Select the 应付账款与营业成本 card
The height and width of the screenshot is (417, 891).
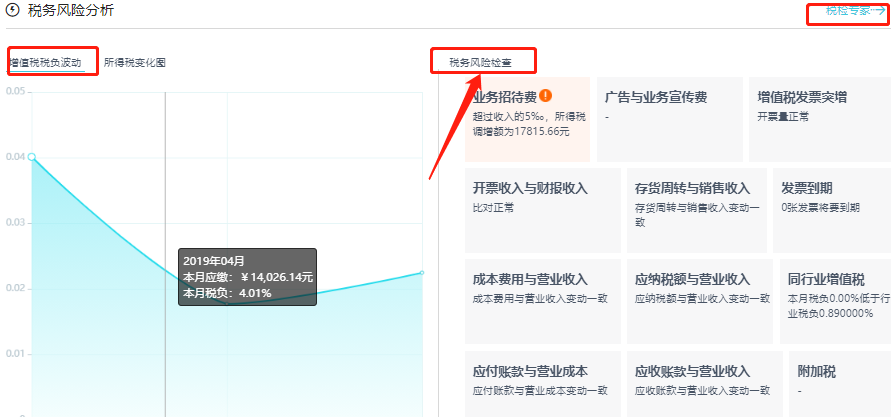pyautogui.click(x=540, y=382)
